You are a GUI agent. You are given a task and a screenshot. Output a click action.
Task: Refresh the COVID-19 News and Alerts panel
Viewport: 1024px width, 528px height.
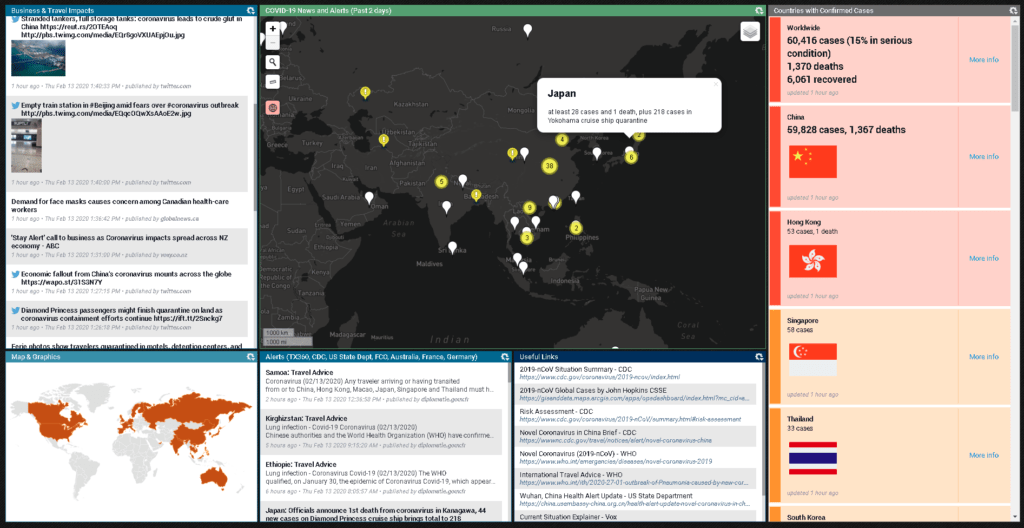tap(759, 10)
